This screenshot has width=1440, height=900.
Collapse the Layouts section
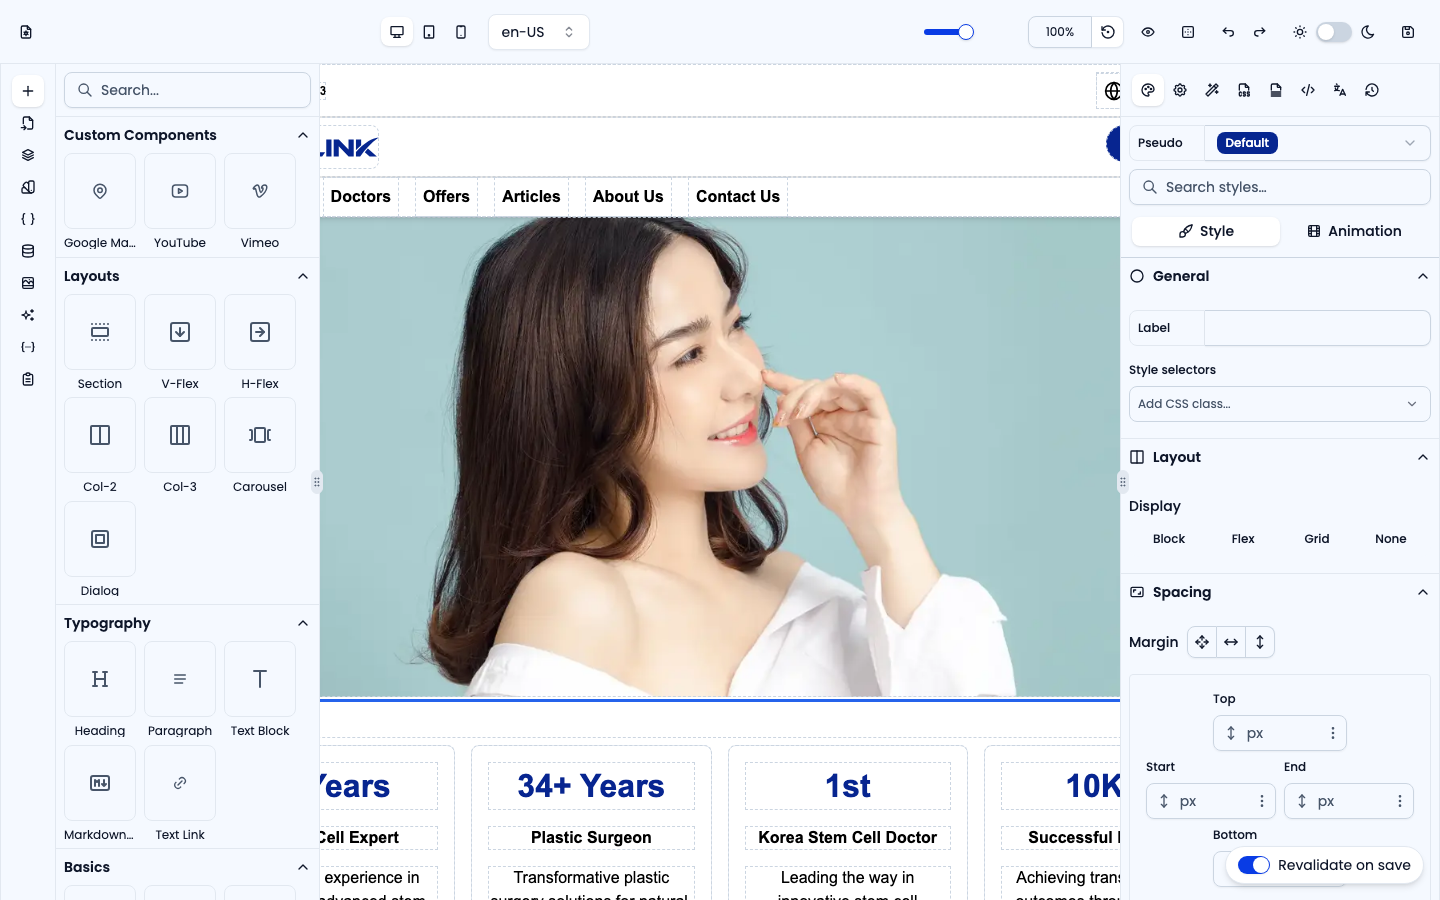[303, 276]
